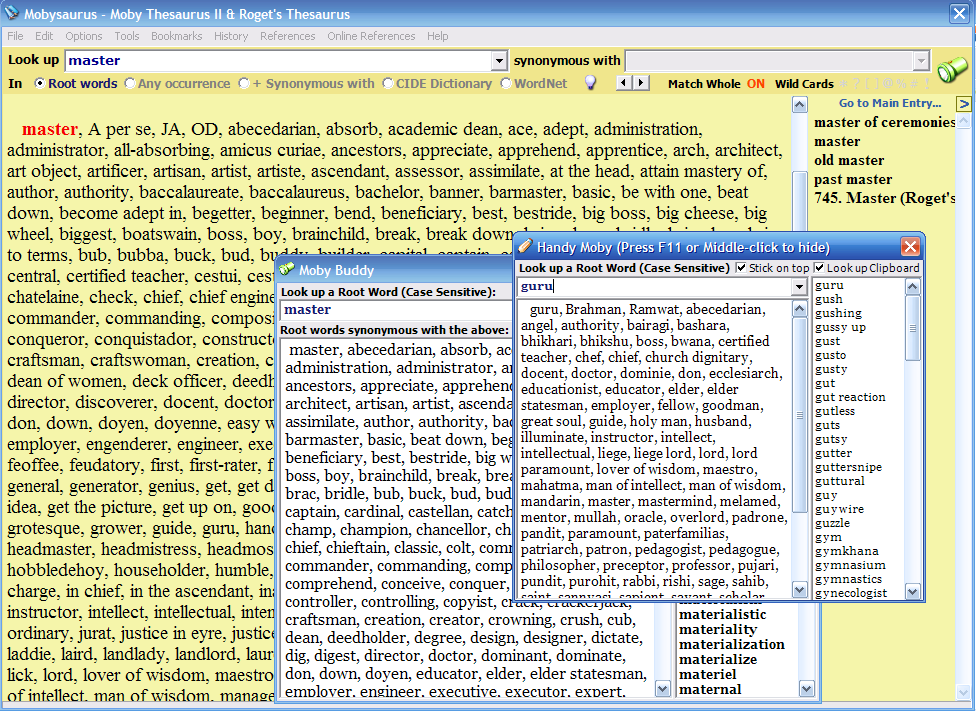This screenshot has height=711, width=976.
Task: Click the down arrow of Moby Buddy word list
Action: point(807,689)
